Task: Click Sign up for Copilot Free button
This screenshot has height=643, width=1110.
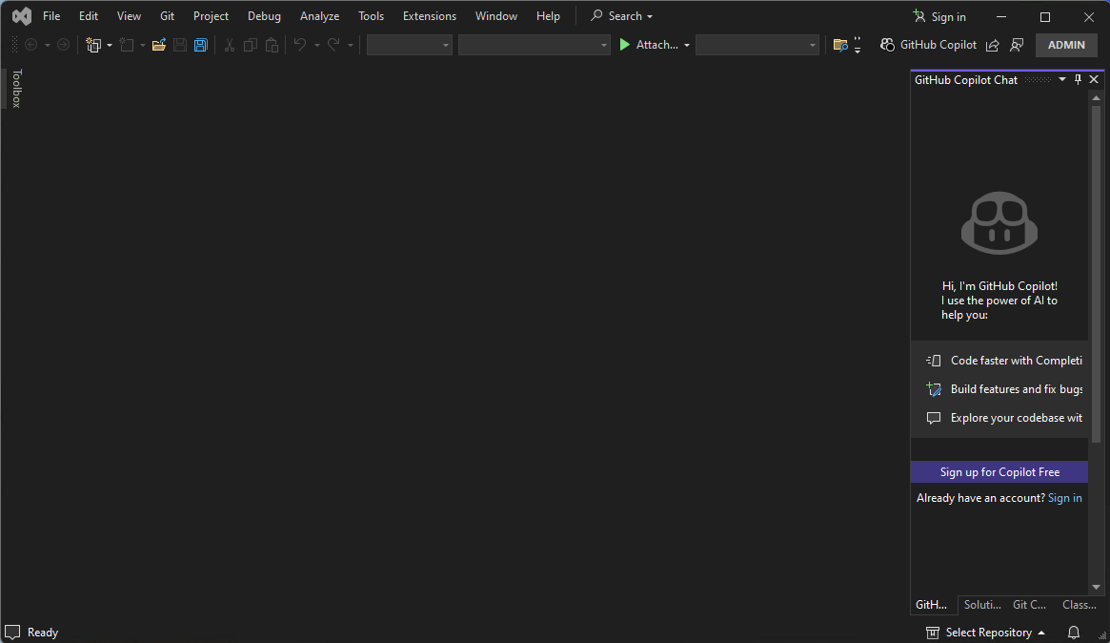Action: (1000, 472)
